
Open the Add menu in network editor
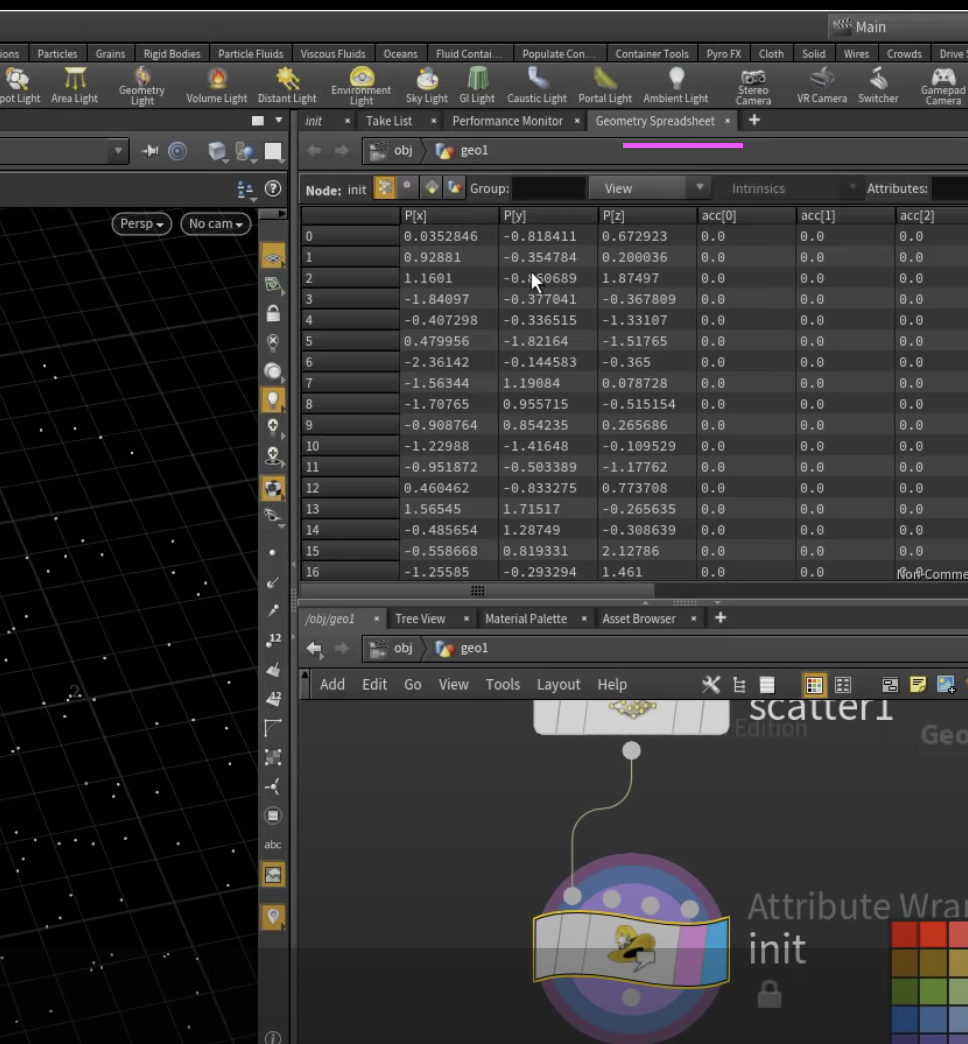coord(332,684)
